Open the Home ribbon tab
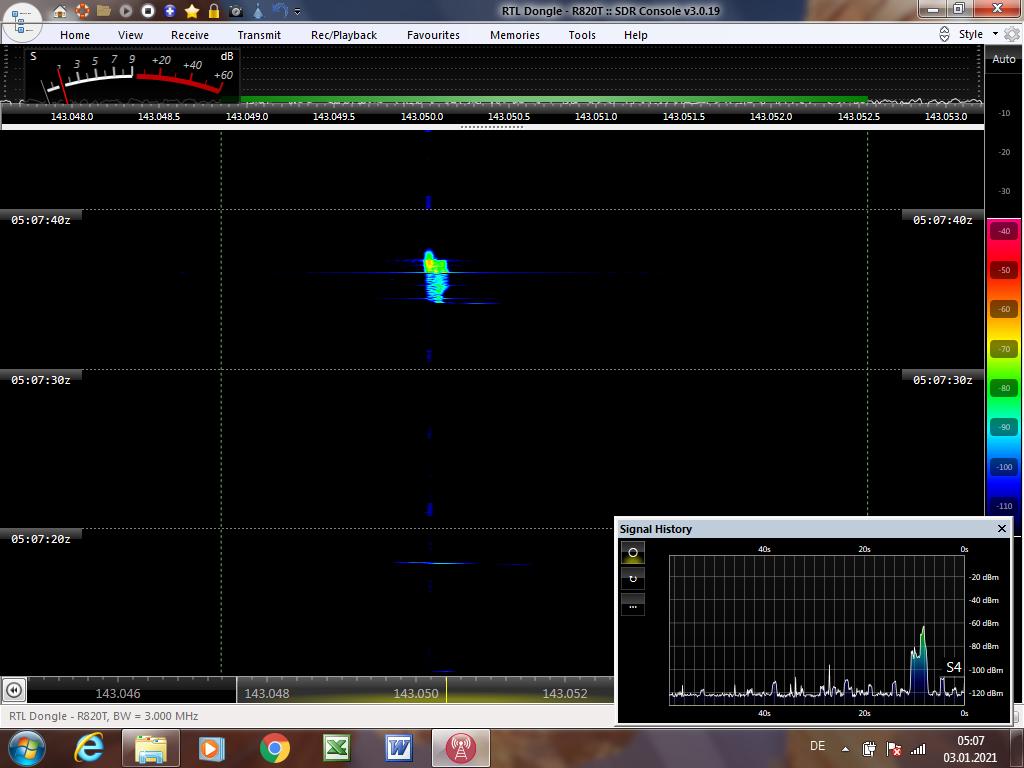Screen dimensions: 1024x768 pyautogui.click(x=75, y=35)
